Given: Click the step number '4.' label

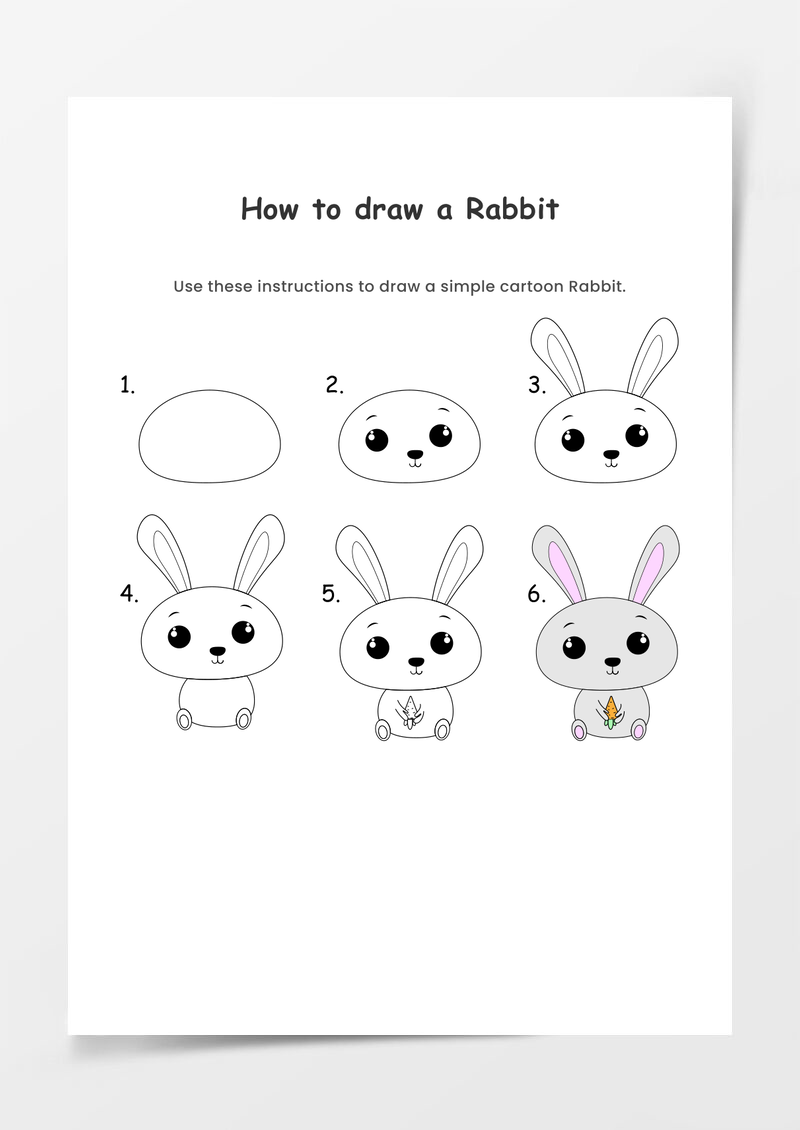Looking at the screenshot, I should 129,594.
